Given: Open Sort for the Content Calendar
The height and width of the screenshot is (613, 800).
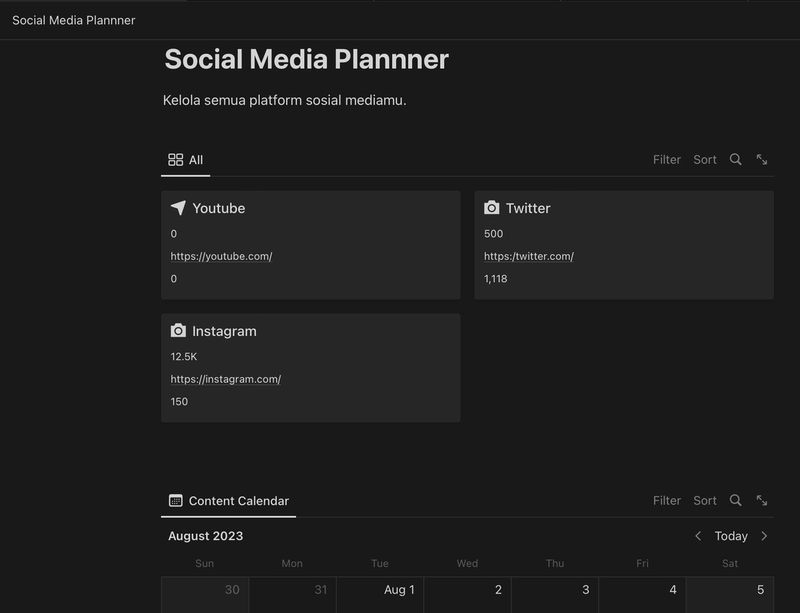Looking at the screenshot, I should [x=705, y=501].
